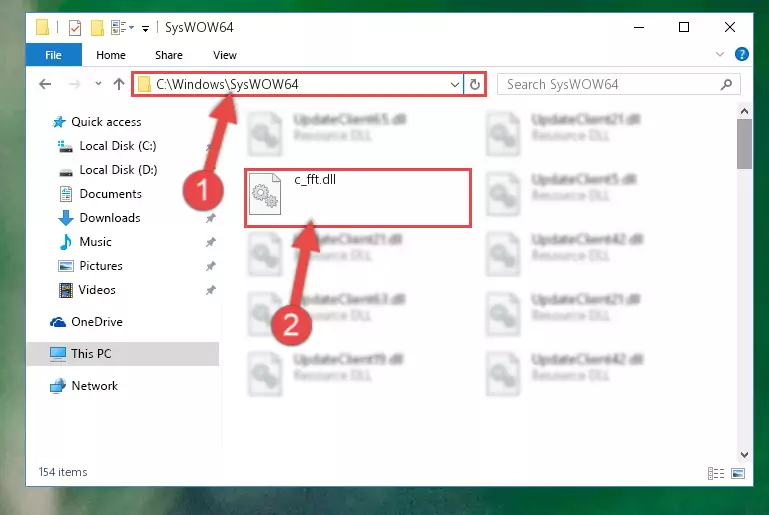Image resolution: width=769 pixels, height=515 pixels.
Task: Click the Music note icon
Action: pyautogui.click(x=65, y=242)
